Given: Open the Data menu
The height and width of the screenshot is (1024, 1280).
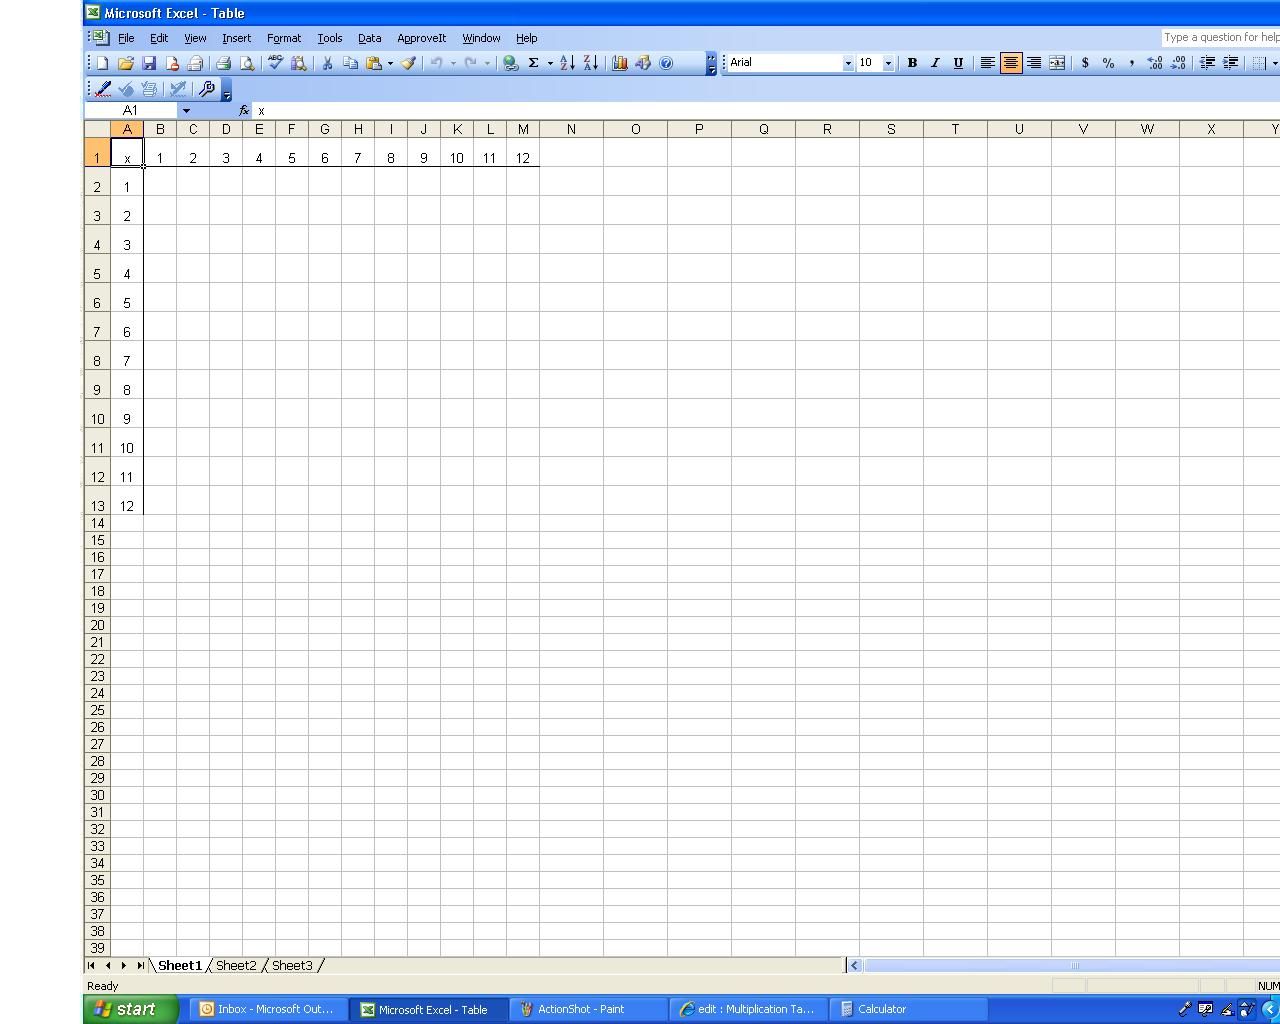Looking at the screenshot, I should (x=369, y=38).
